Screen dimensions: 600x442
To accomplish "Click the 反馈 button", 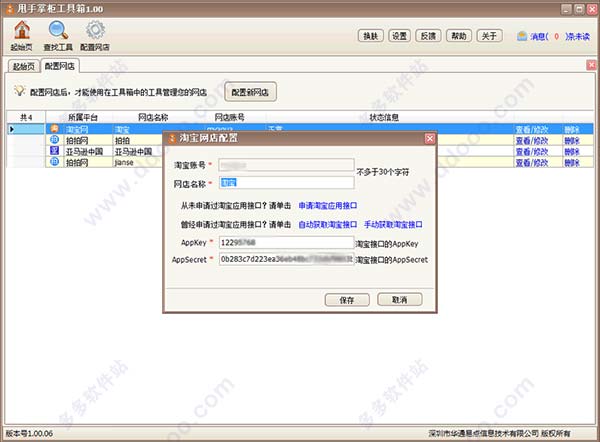I will [x=429, y=36].
